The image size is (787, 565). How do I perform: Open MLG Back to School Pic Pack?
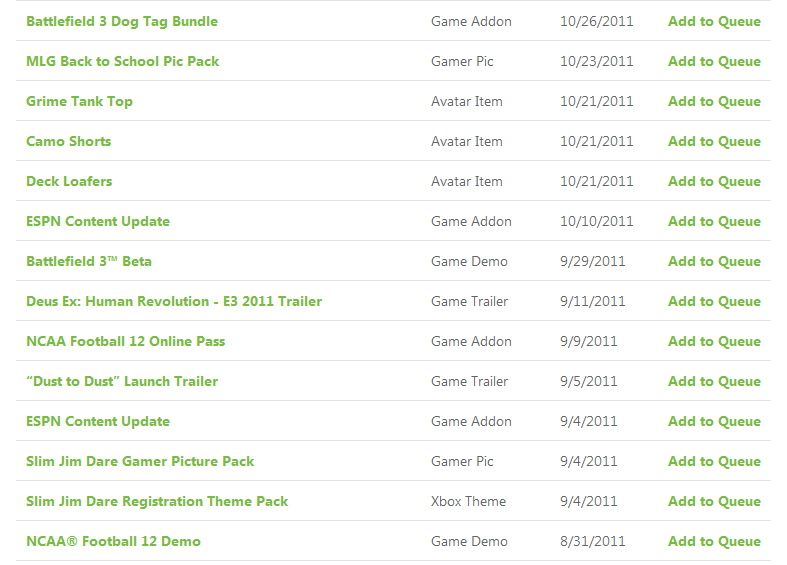click(122, 61)
